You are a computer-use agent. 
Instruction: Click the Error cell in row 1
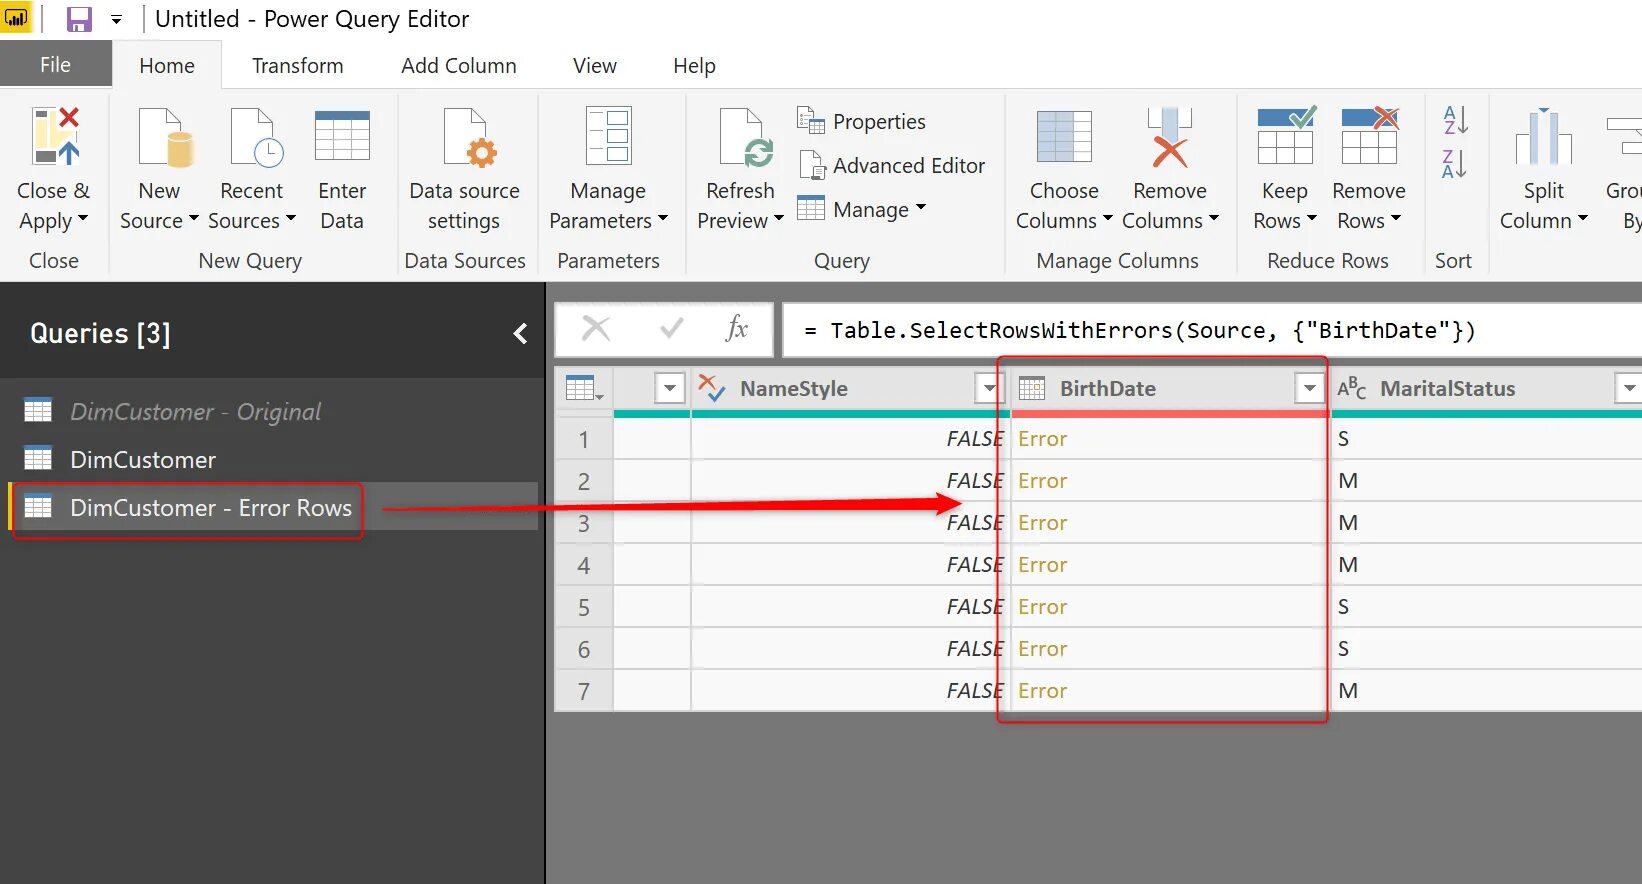1170,439
